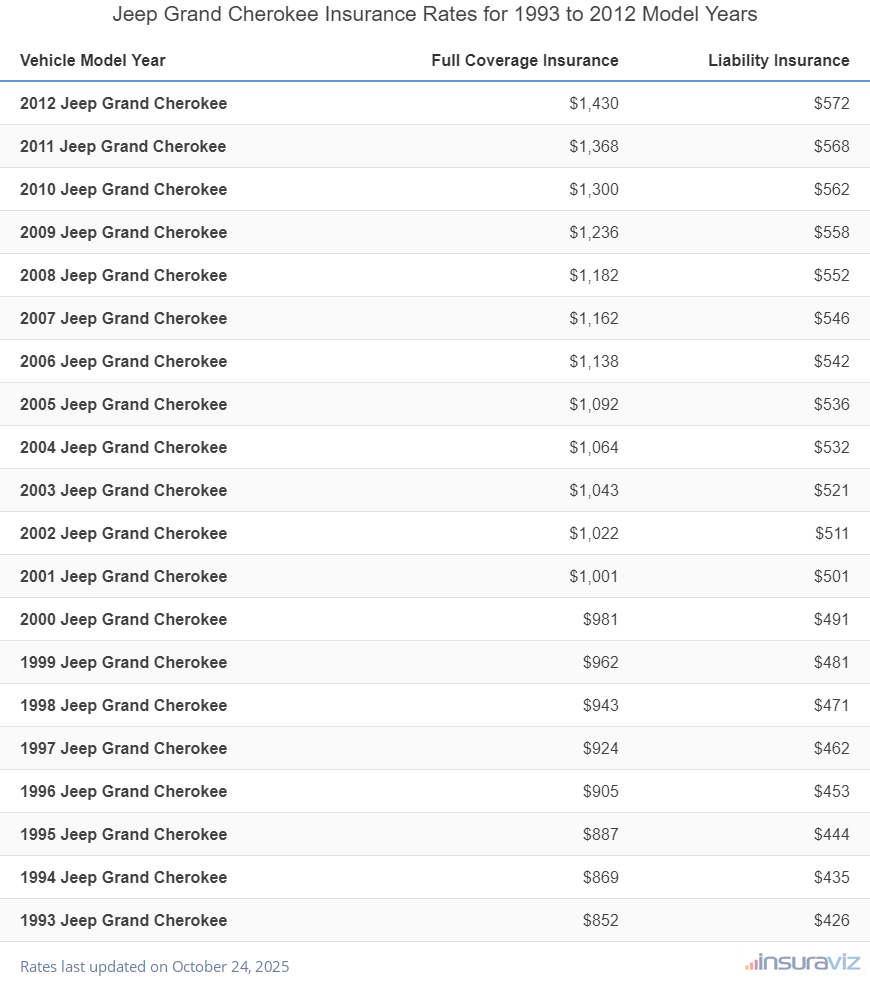Click the 1996 liability price $453
The width and height of the screenshot is (870, 982).
coord(831,791)
